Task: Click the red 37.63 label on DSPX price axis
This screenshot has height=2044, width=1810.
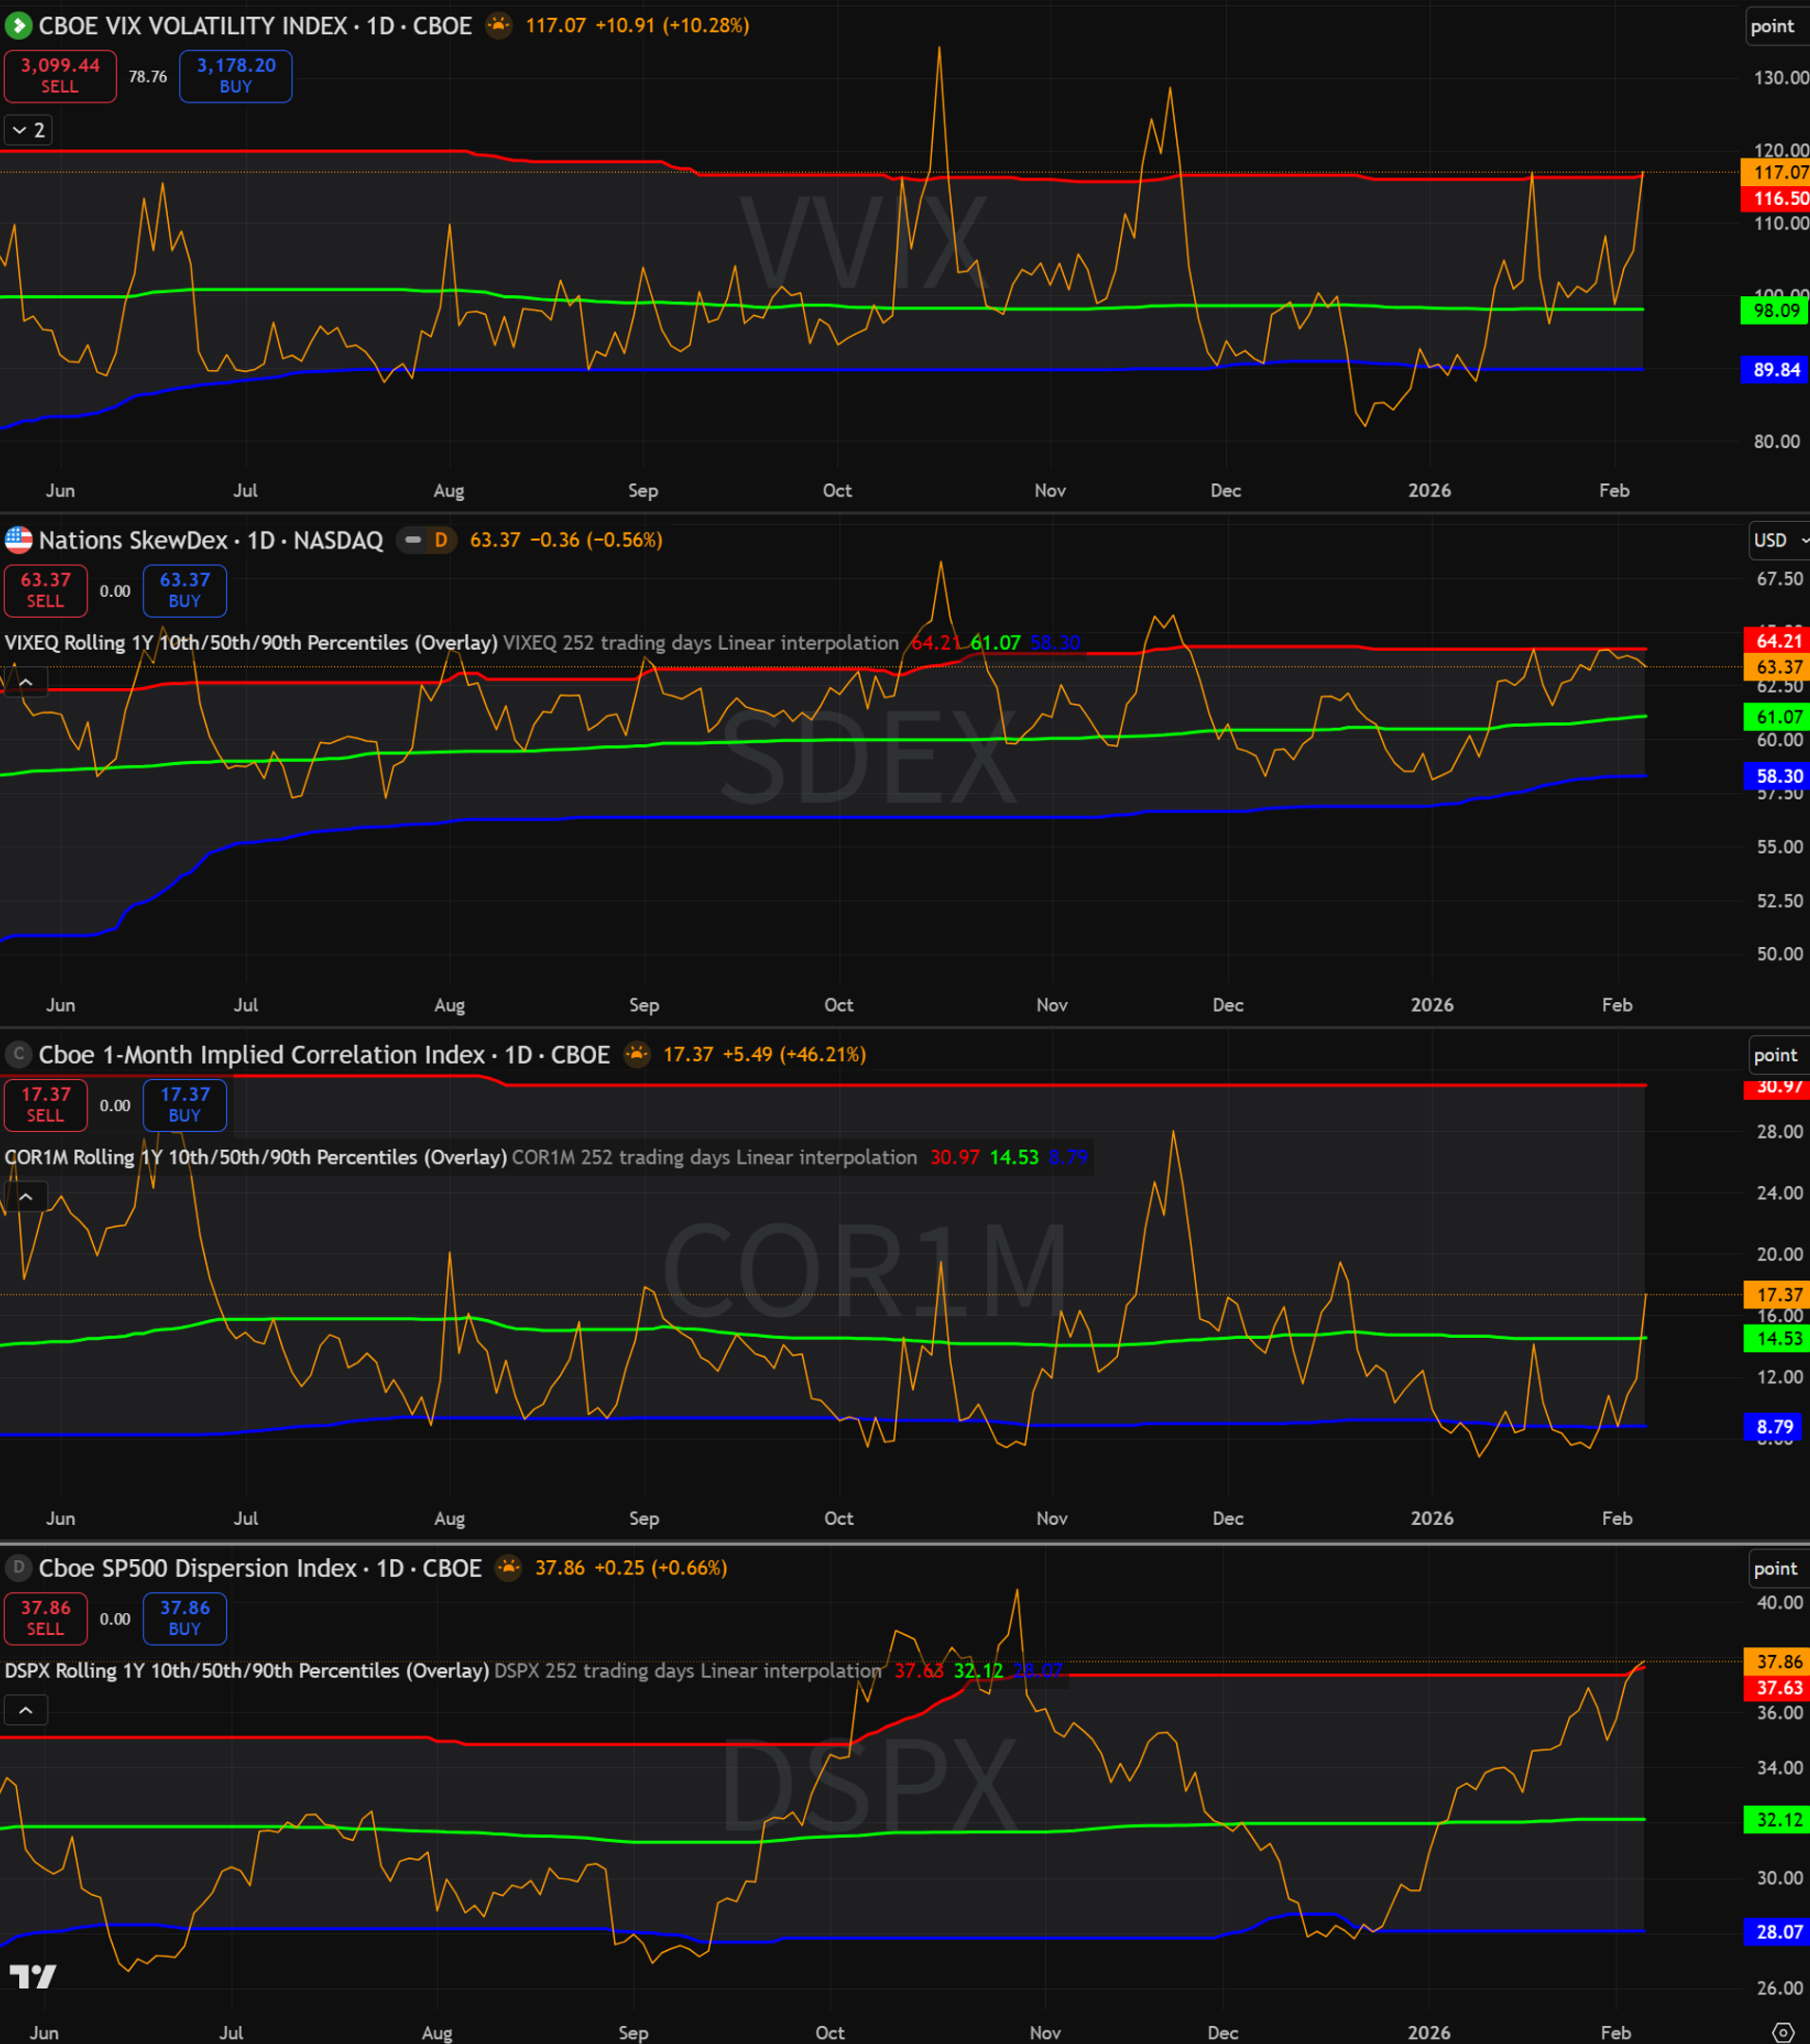Action: pyautogui.click(x=1778, y=1687)
